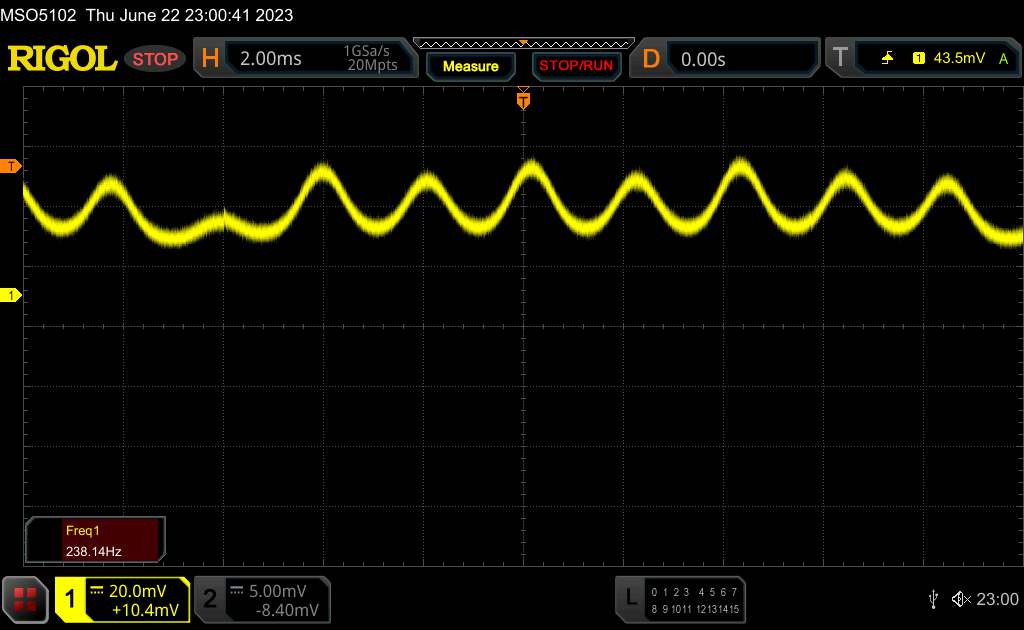Open the red function navigation grid icon

[26, 598]
